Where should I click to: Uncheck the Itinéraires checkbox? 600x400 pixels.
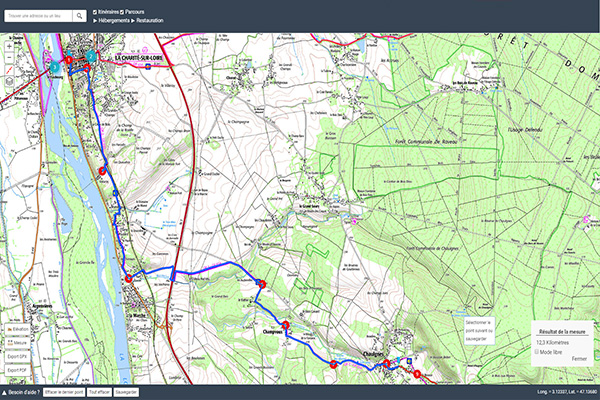click(95, 10)
